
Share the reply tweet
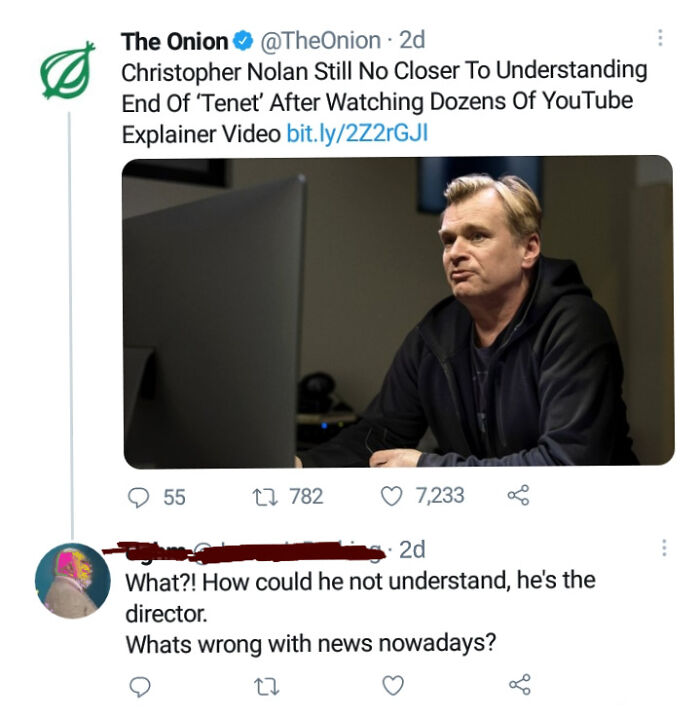[x=520, y=685]
